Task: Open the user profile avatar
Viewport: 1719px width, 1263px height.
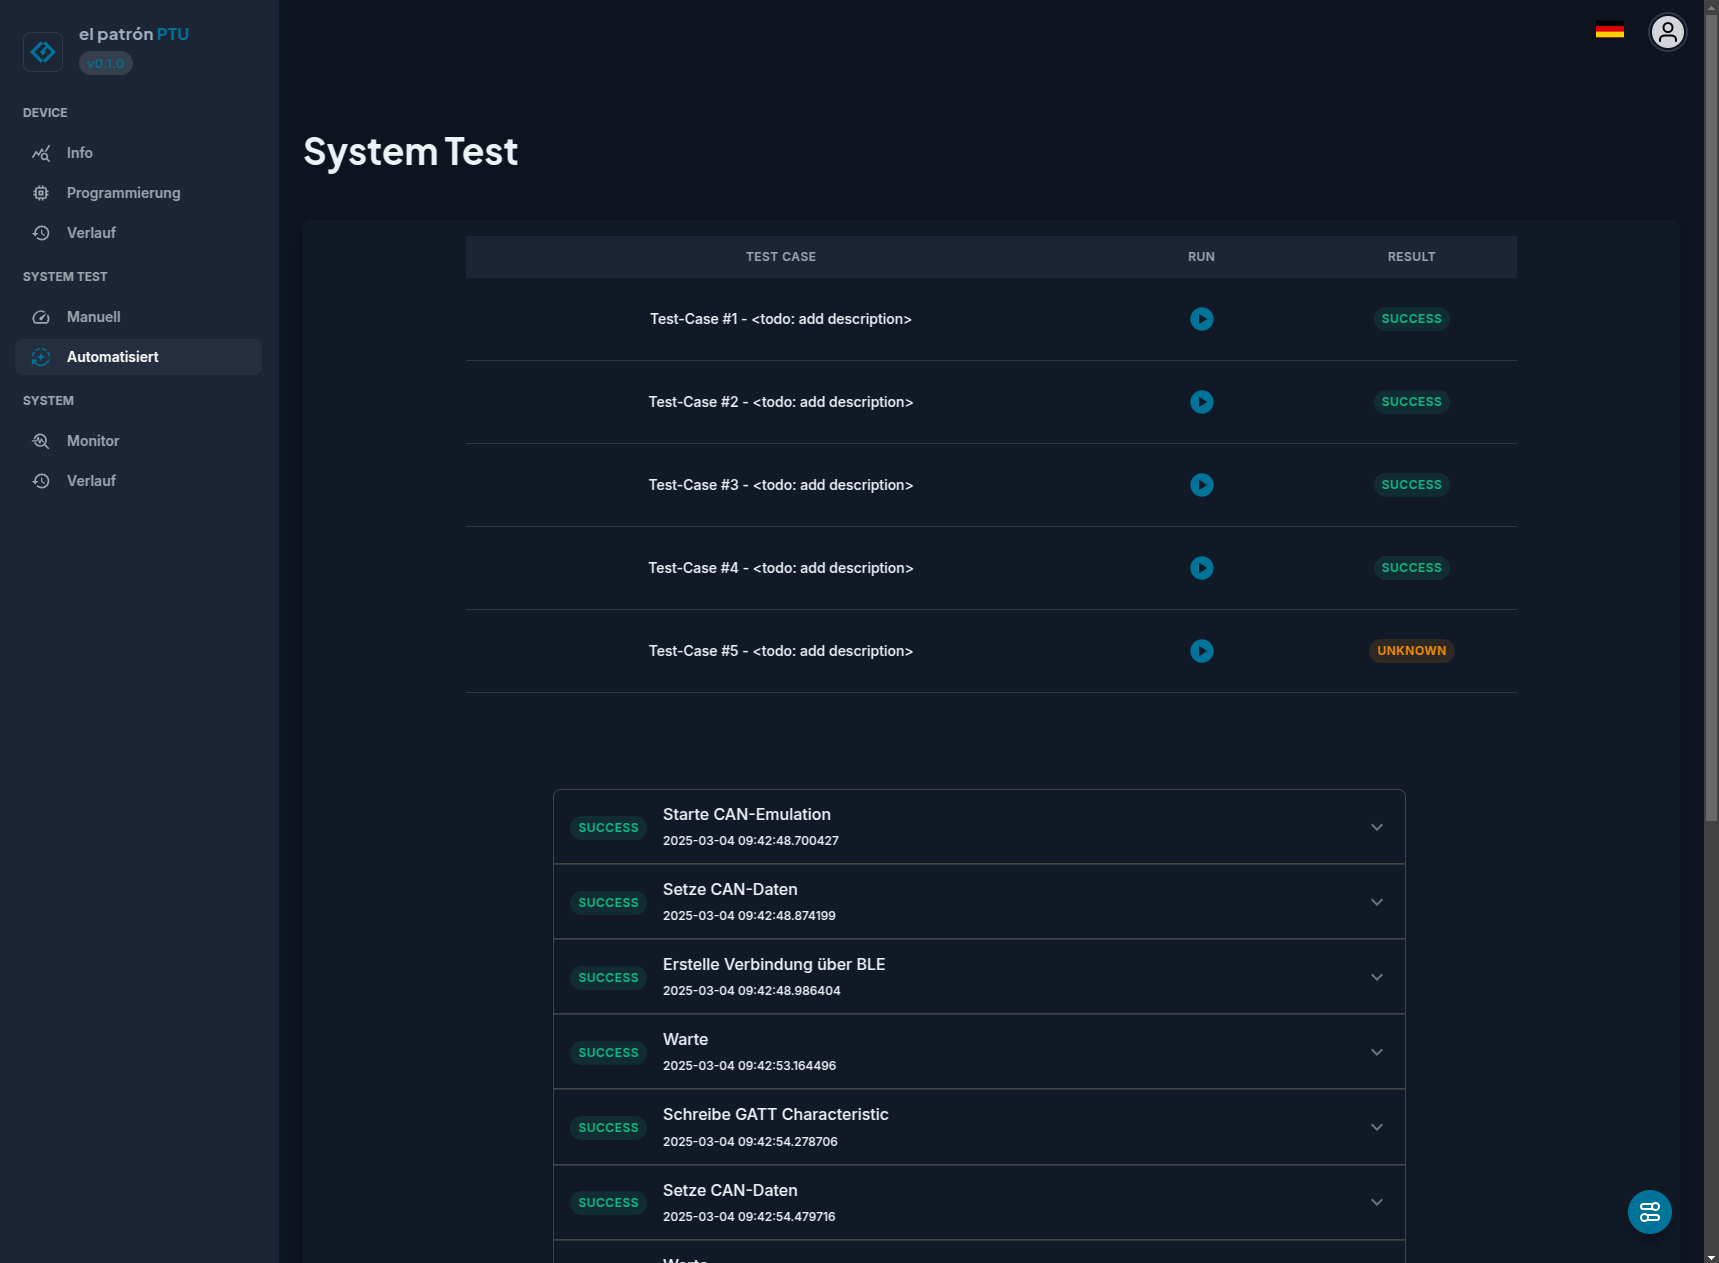Action: 1667,32
